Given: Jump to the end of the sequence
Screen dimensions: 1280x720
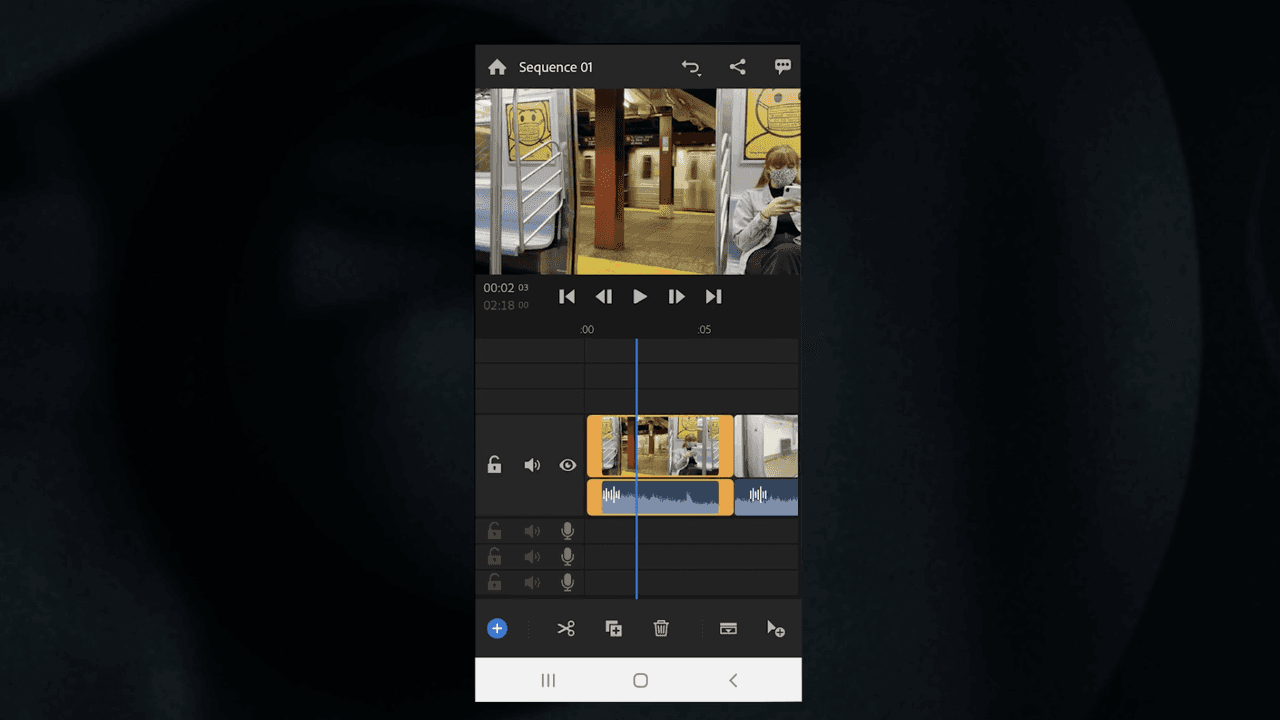Looking at the screenshot, I should (713, 296).
